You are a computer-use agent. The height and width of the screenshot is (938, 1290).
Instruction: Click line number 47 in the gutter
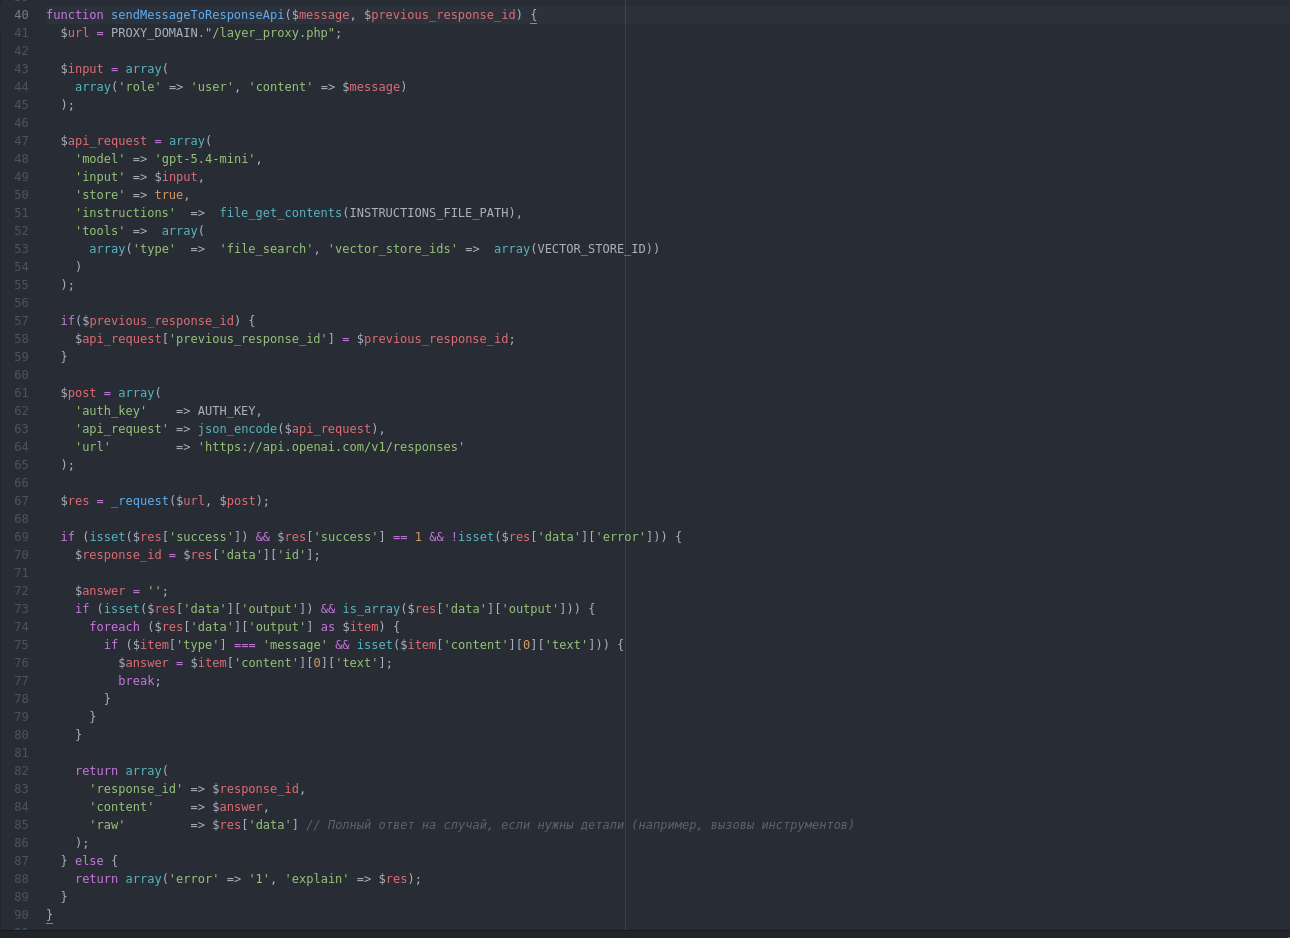(x=21, y=141)
